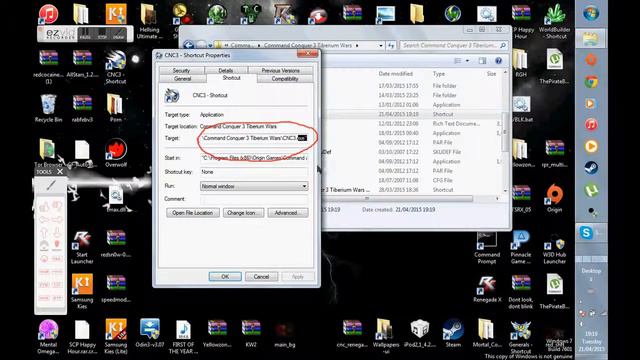Click the Explorer search box
The width and height of the screenshot is (640, 360).
click(x=454, y=45)
